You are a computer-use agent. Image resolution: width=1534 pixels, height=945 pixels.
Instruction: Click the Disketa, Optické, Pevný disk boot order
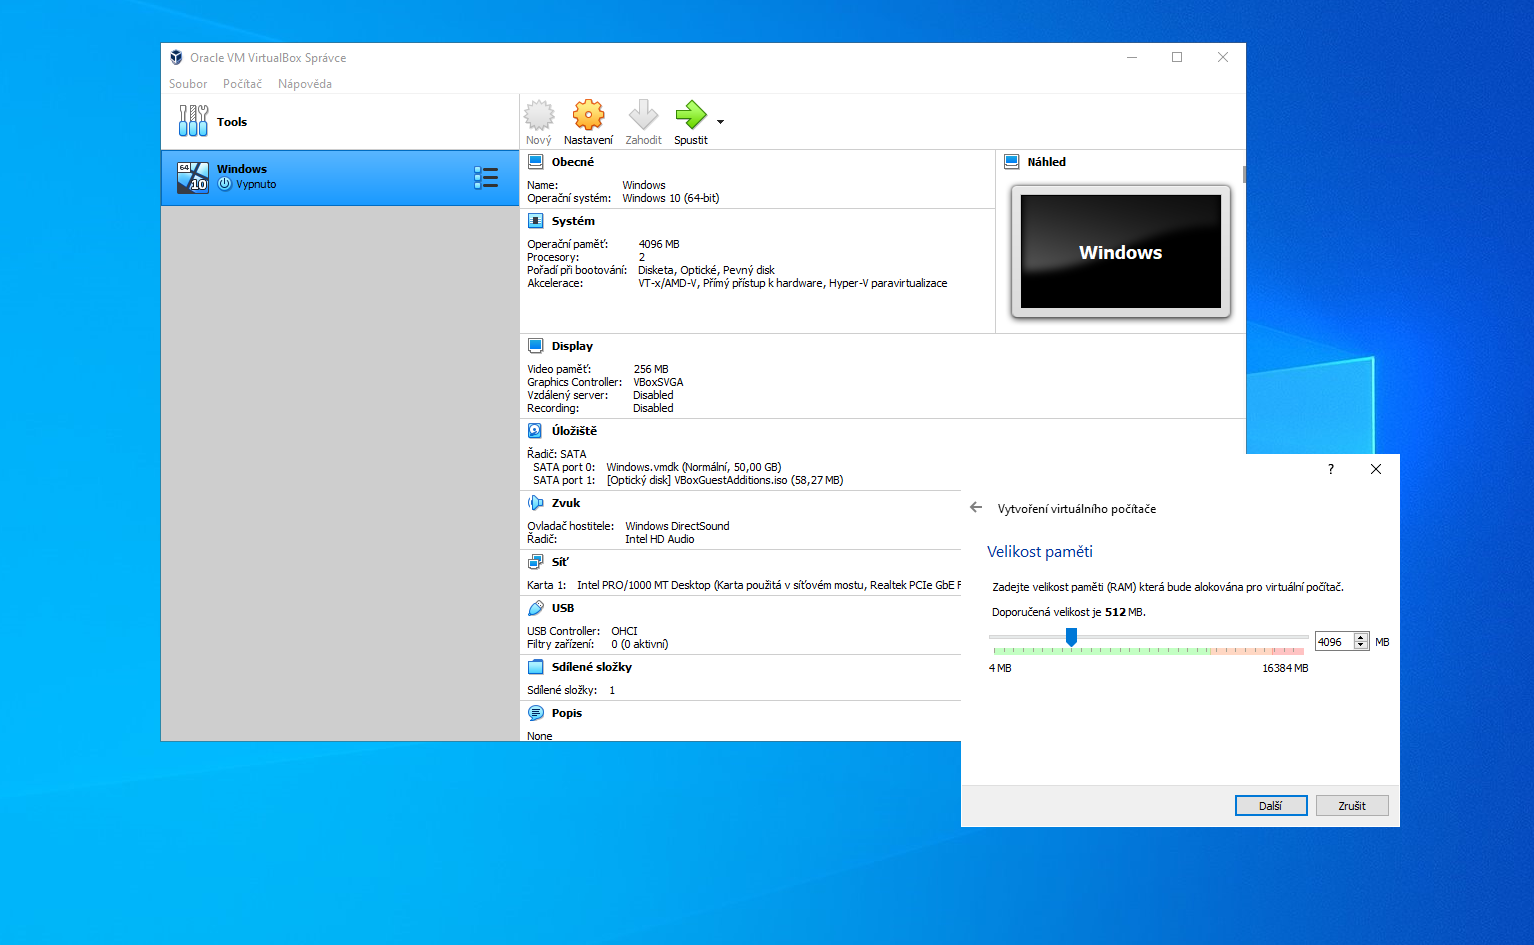tap(706, 270)
